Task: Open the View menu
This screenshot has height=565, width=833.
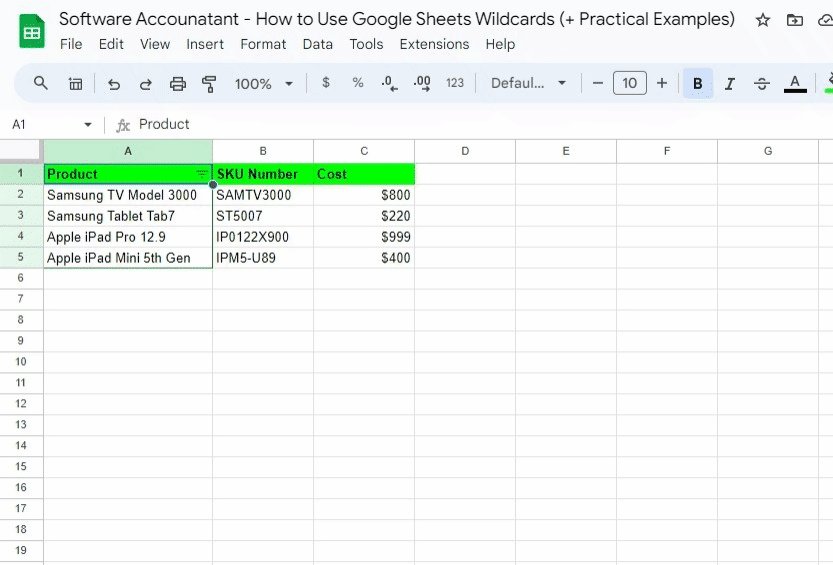Action: coord(155,44)
